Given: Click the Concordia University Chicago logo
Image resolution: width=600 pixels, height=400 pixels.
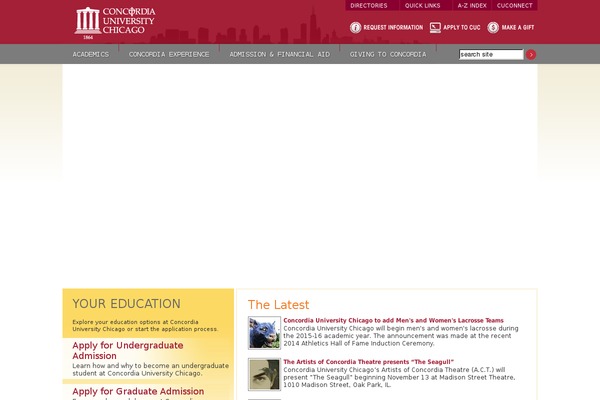Looking at the screenshot, I should click(115, 21).
